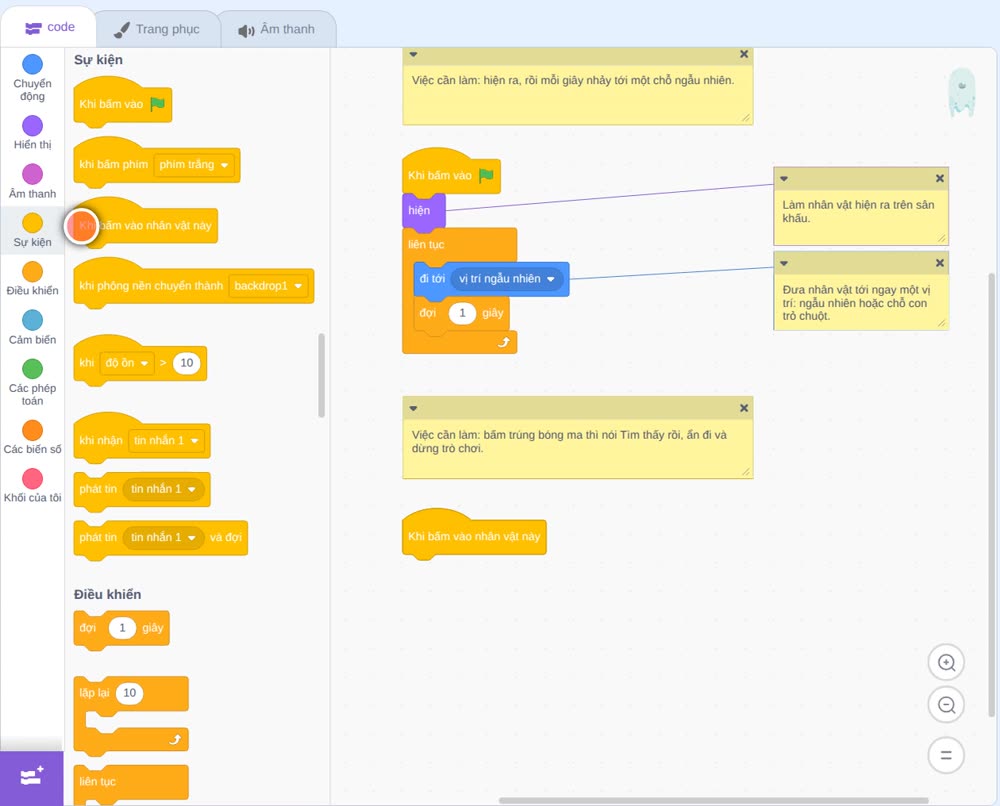Reset workspace zoom with equals icon
Viewport: 1000px width, 806px height.
pos(946,755)
